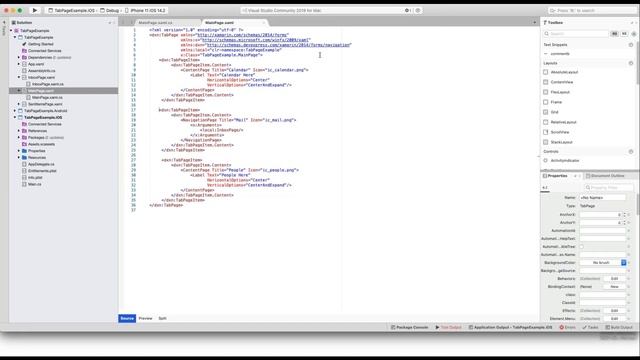This screenshot has height=360, width=640.
Task: Select Grid in Toolbox
Action: pyautogui.click(x=554, y=112)
